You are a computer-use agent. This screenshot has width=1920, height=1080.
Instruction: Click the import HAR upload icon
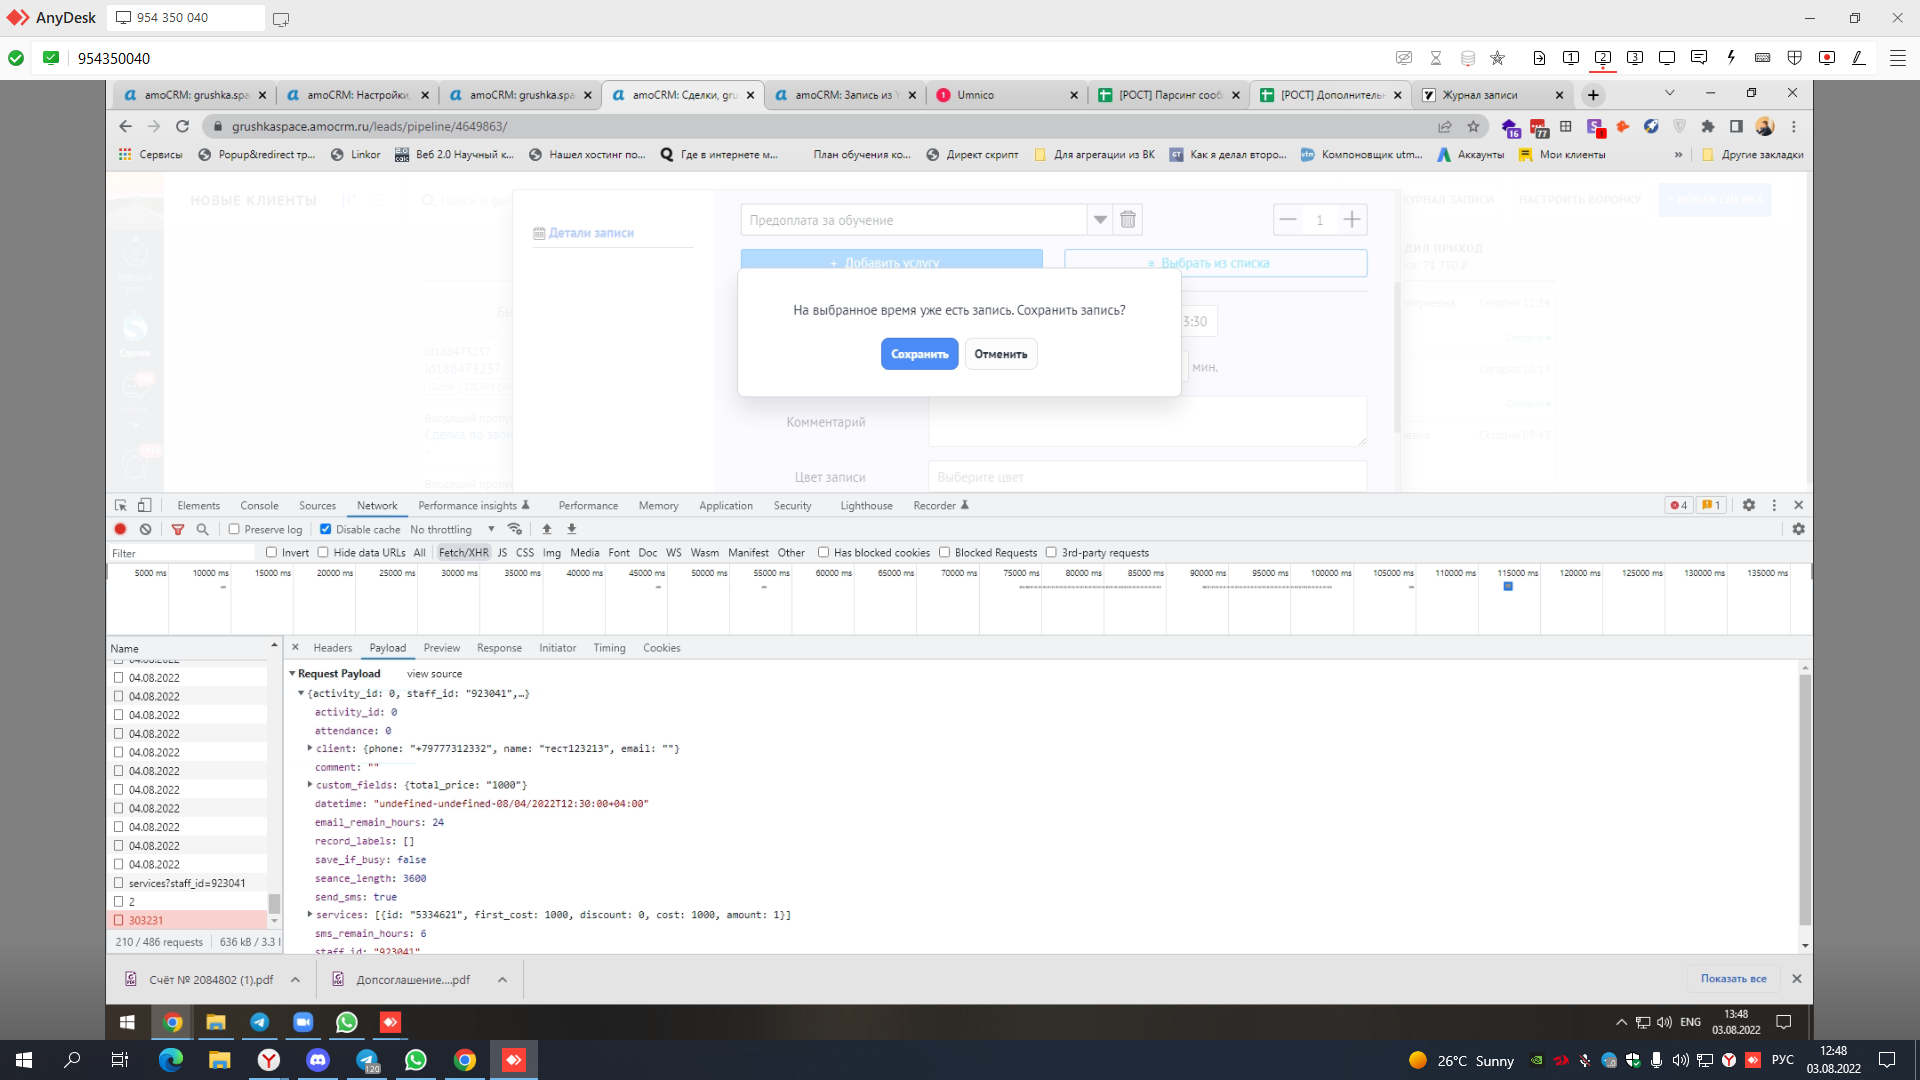547,529
